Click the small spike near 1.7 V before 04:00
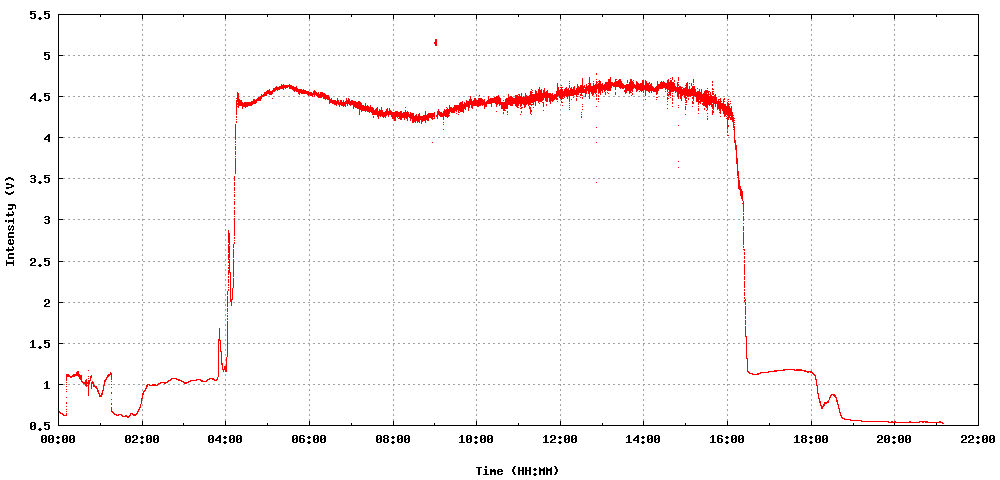The image size is (1000, 480). 219,330
